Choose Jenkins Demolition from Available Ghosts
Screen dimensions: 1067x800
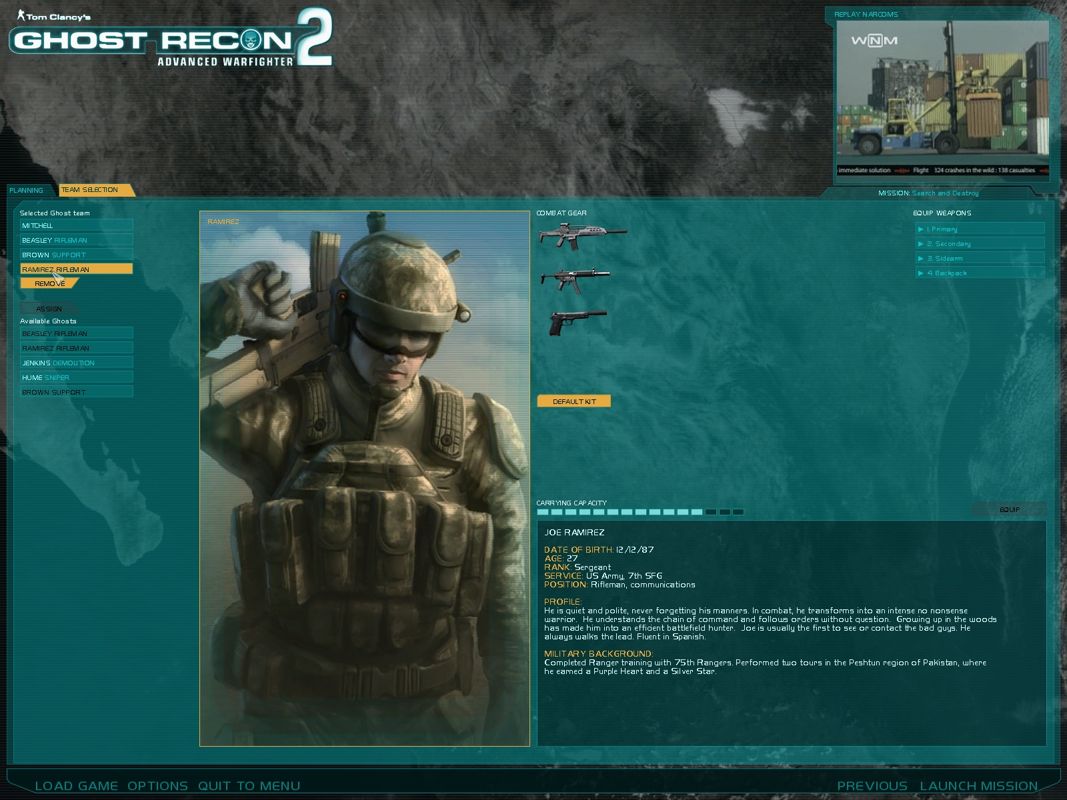[76, 363]
